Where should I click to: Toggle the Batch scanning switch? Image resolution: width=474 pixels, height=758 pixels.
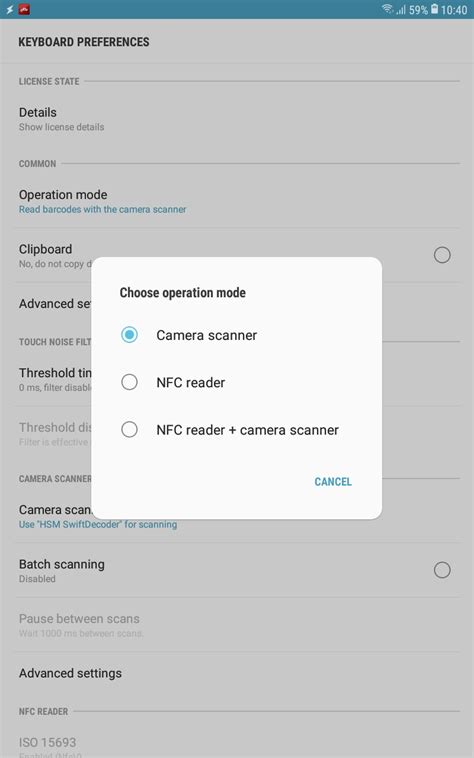442,570
